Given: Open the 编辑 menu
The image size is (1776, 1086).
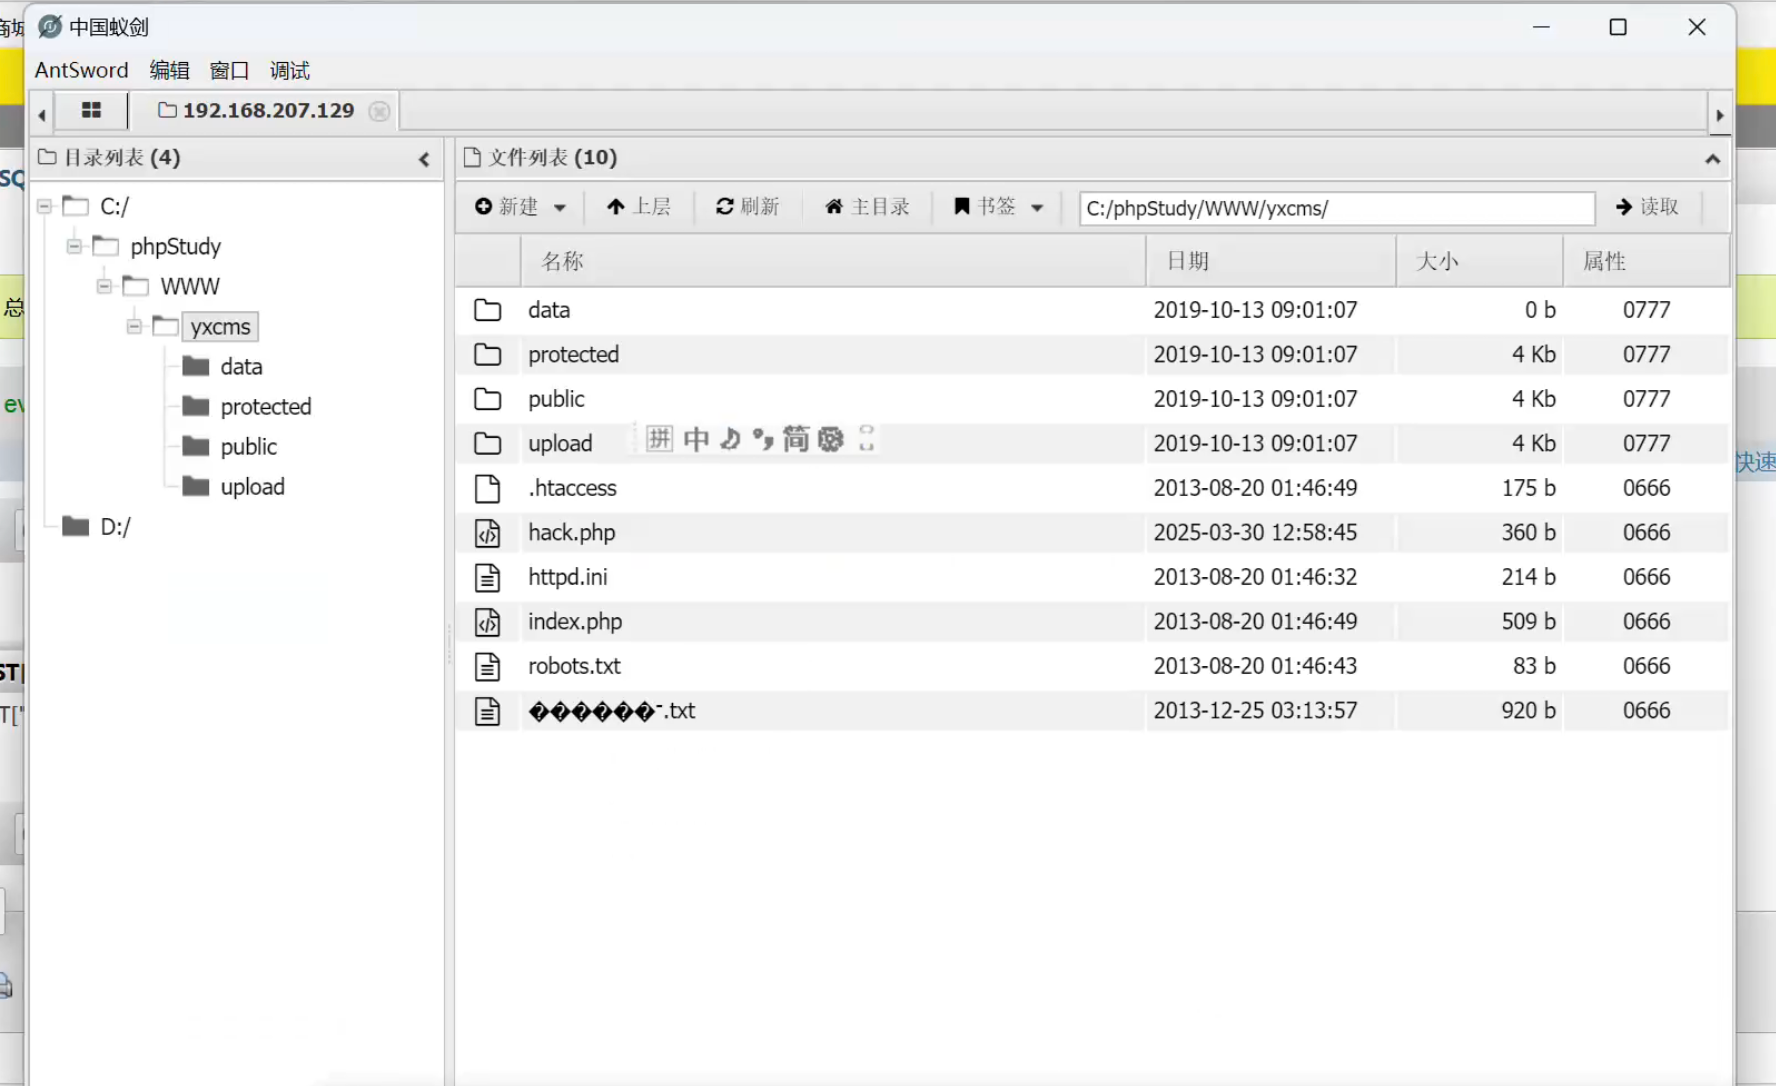Looking at the screenshot, I should 169,70.
